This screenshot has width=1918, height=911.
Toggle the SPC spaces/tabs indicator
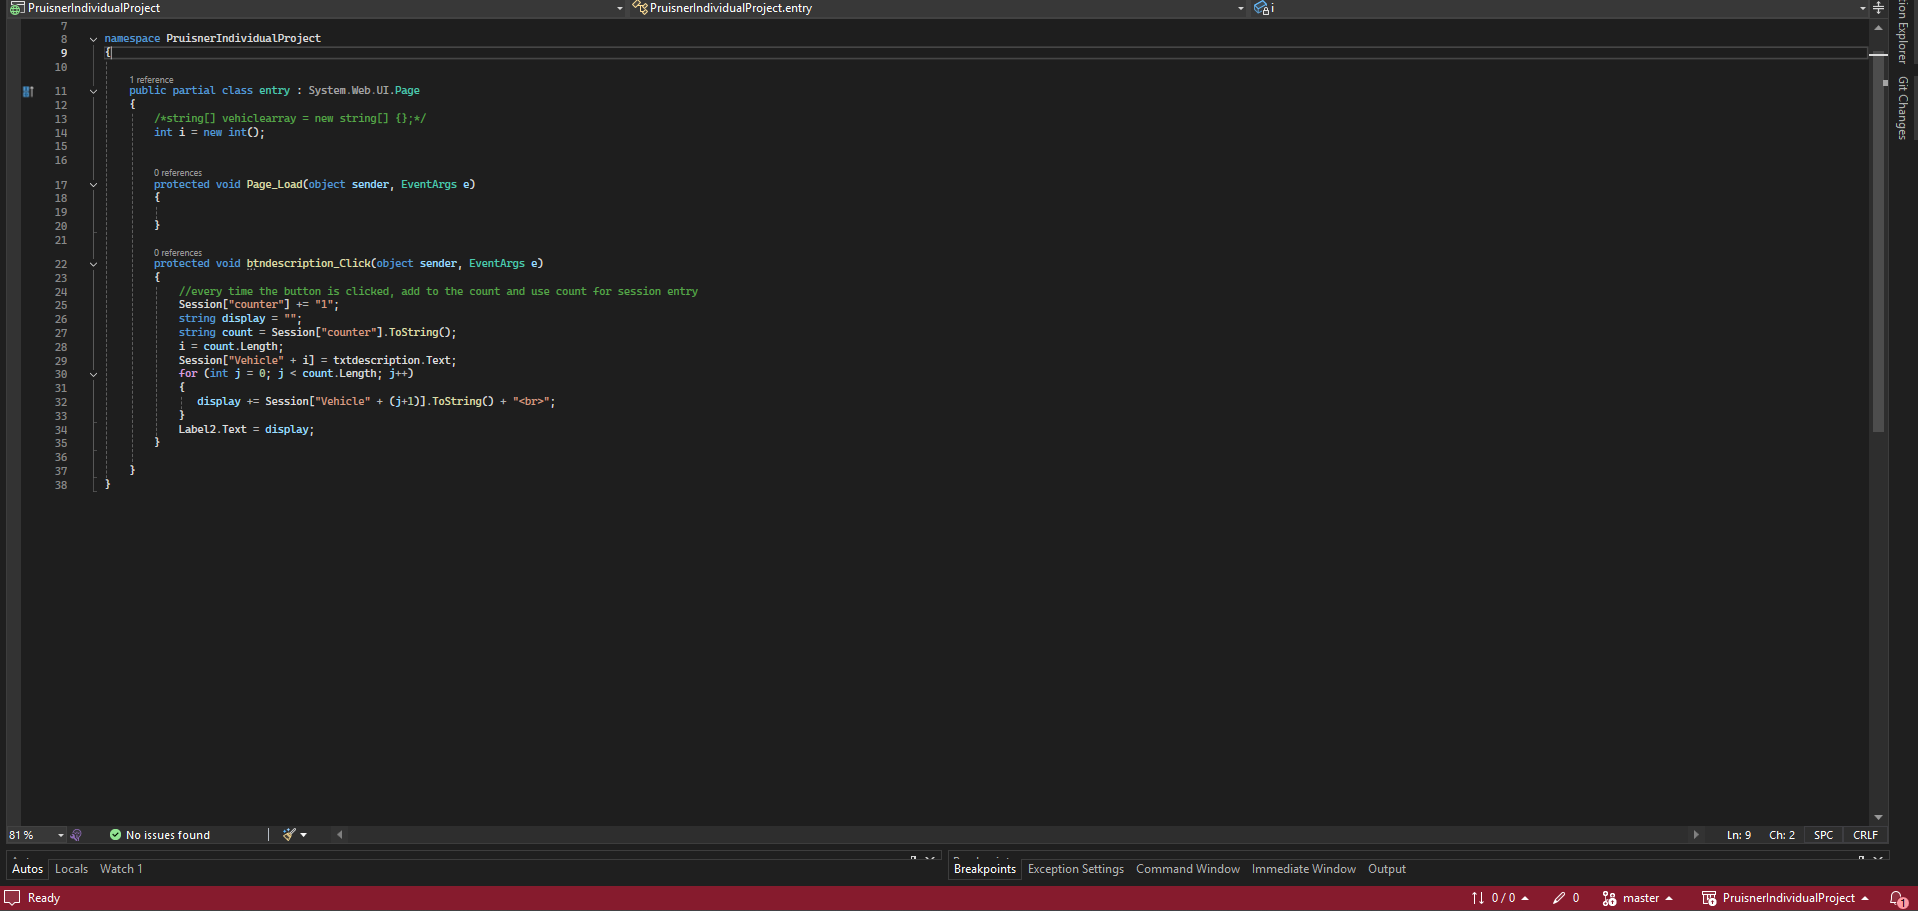click(x=1824, y=835)
